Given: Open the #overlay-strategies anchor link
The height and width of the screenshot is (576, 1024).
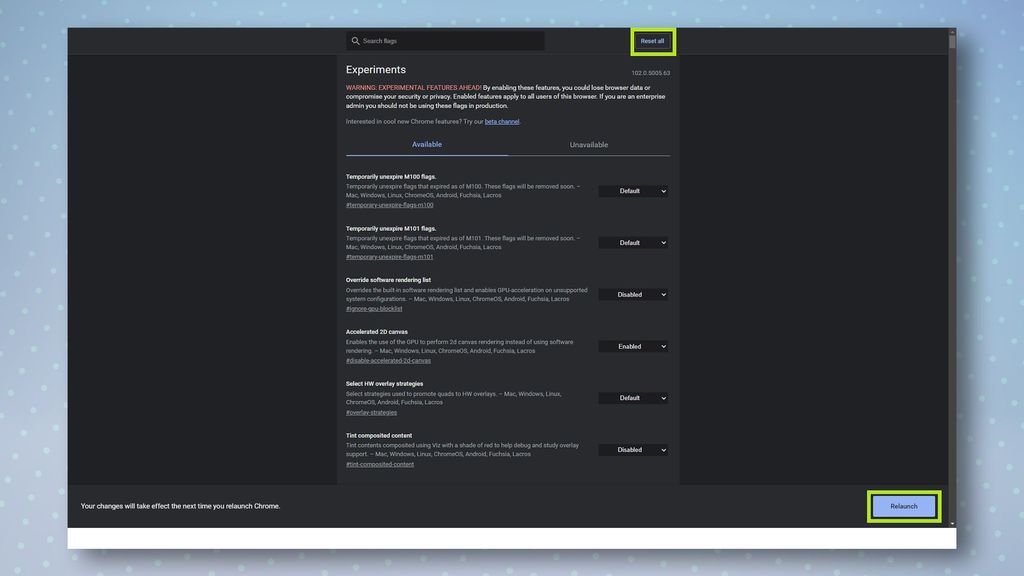Looking at the screenshot, I should click(371, 413).
